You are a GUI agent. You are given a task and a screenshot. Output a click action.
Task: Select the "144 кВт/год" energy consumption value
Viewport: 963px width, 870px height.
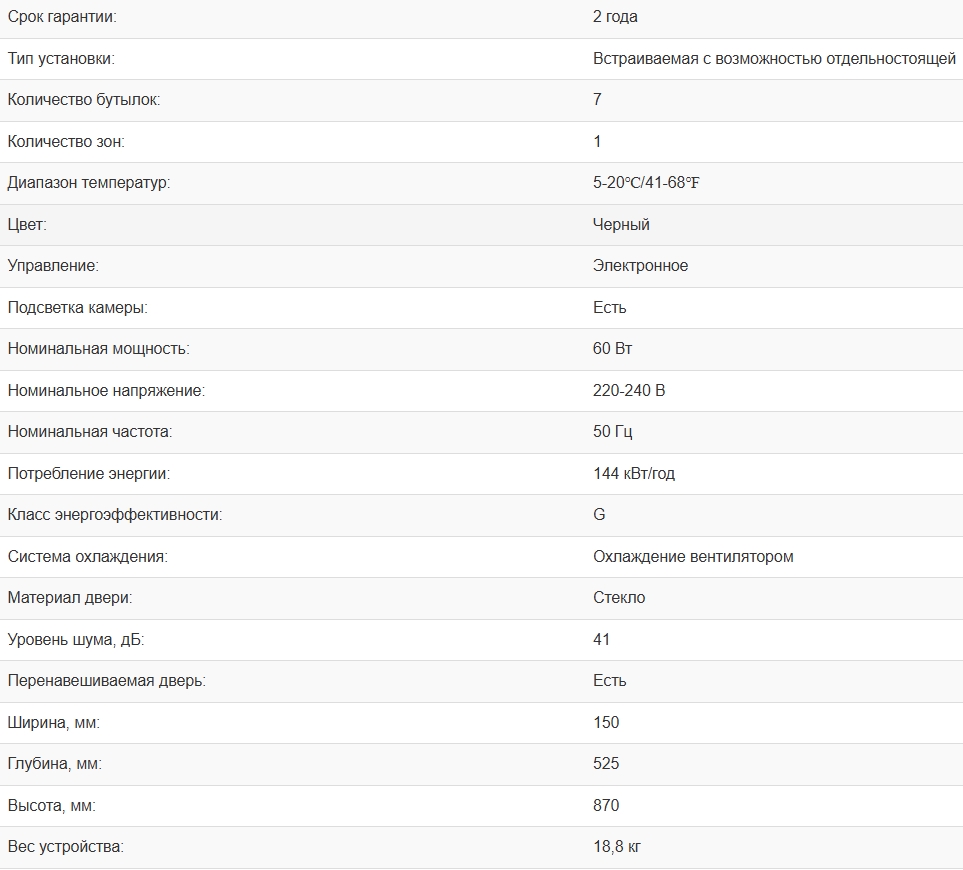pos(634,474)
